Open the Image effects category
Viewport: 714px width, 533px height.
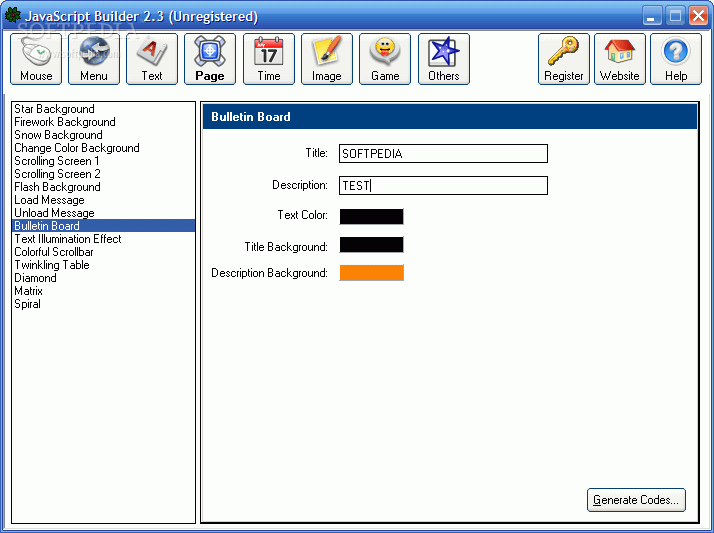(x=326, y=59)
